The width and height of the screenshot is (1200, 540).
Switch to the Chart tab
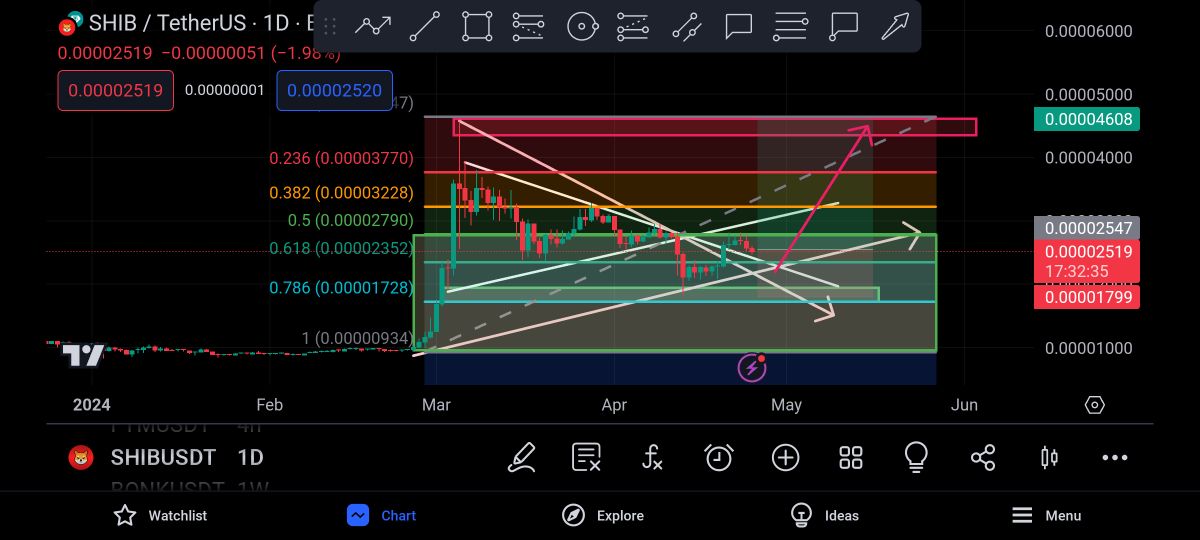382,515
